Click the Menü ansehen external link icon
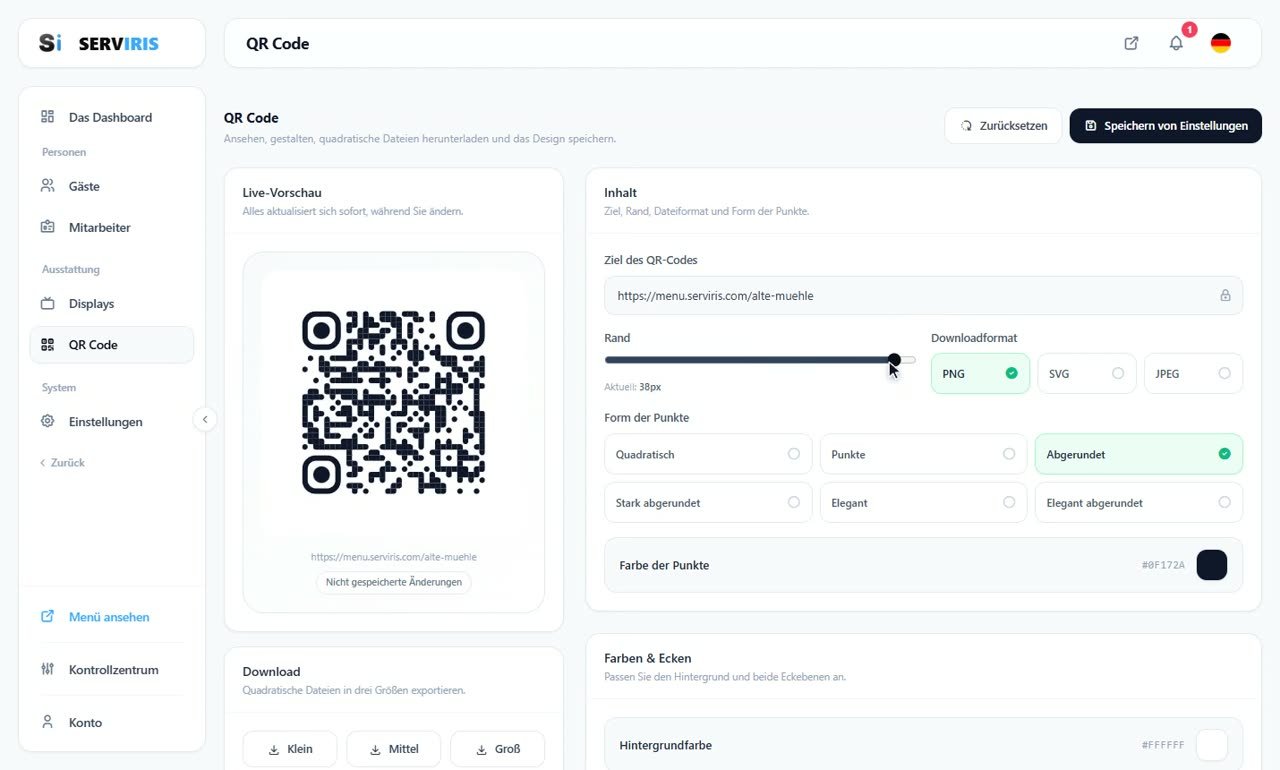The width and height of the screenshot is (1280, 770). click(x=47, y=617)
